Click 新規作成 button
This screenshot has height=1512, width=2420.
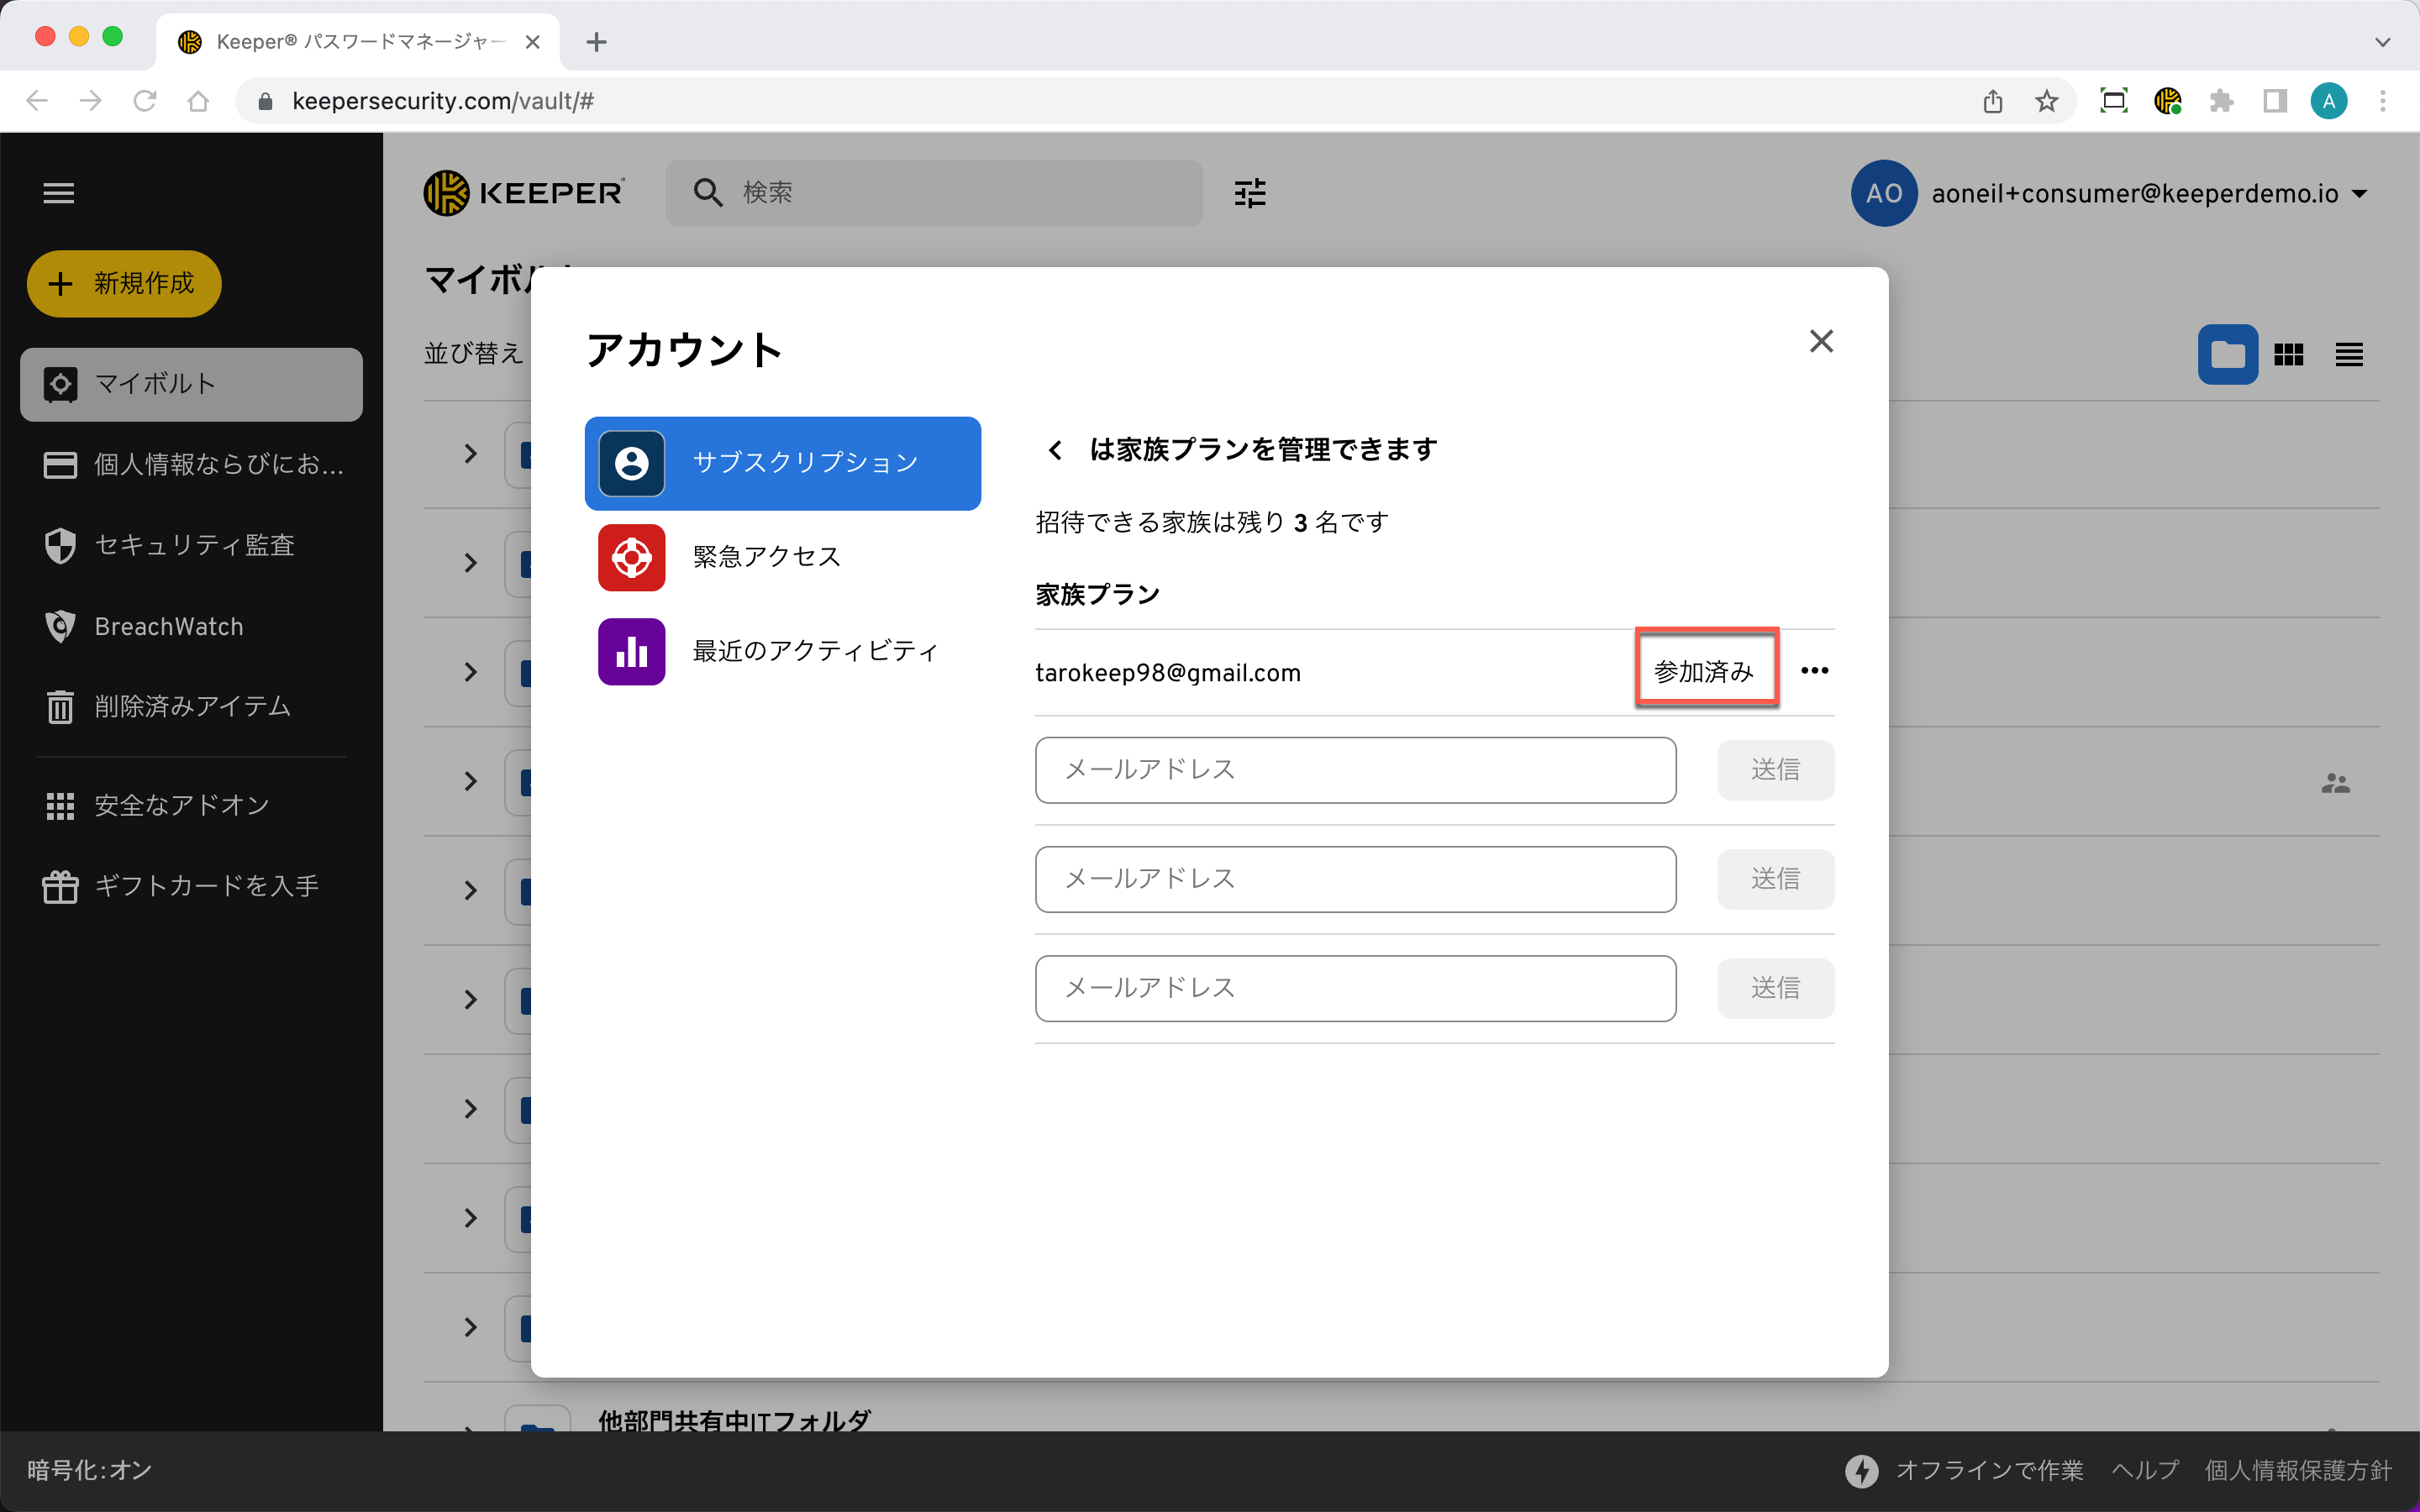click(x=124, y=284)
